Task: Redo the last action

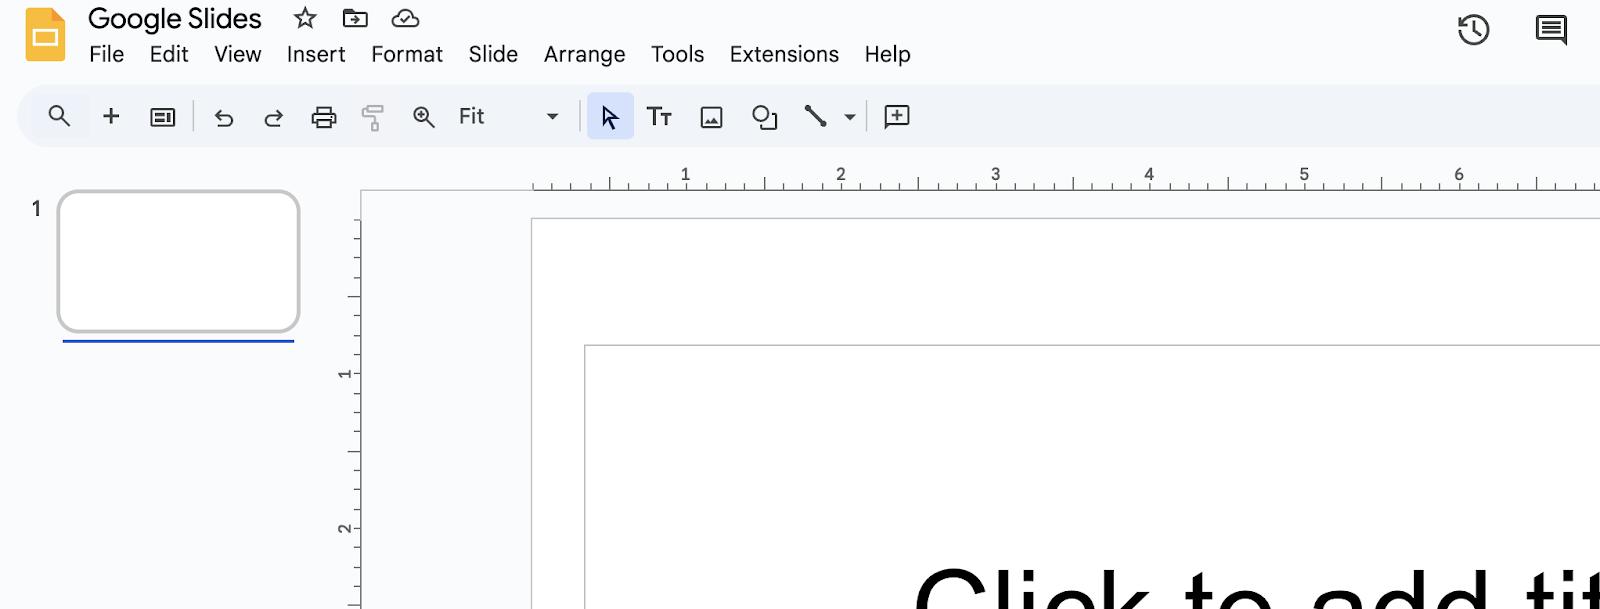Action: tap(273, 118)
